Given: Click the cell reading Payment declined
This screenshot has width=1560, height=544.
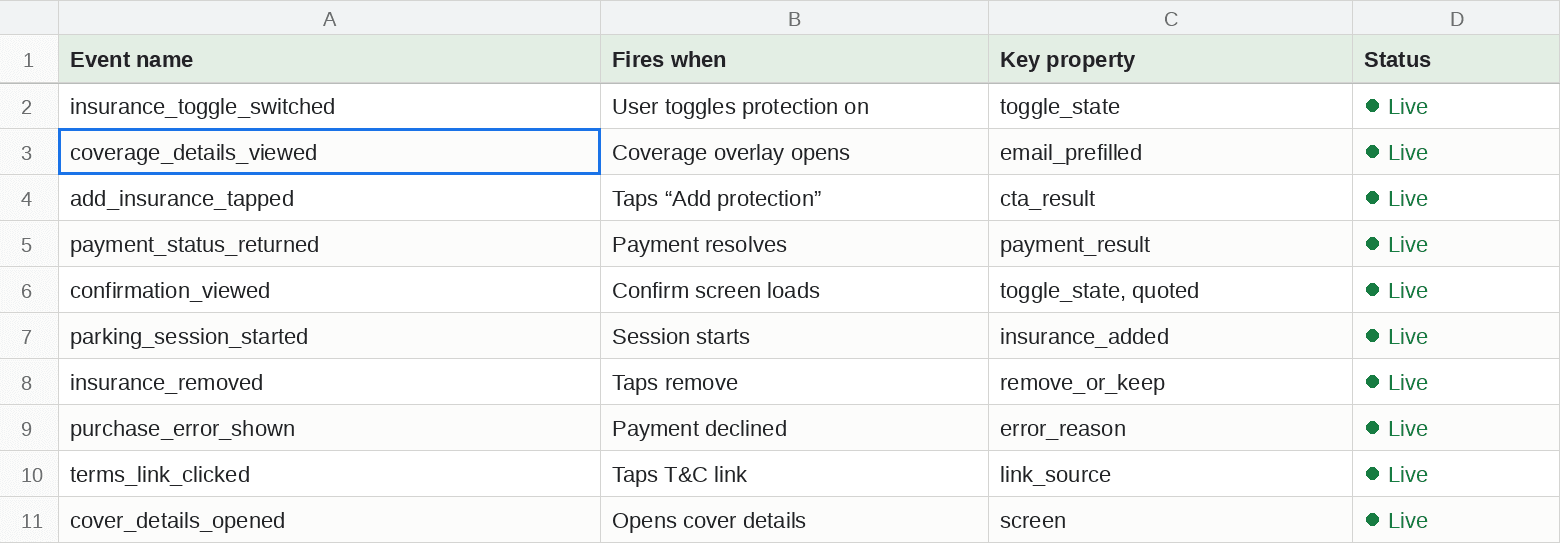Looking at the screenshot, I should tap(794, 428).
